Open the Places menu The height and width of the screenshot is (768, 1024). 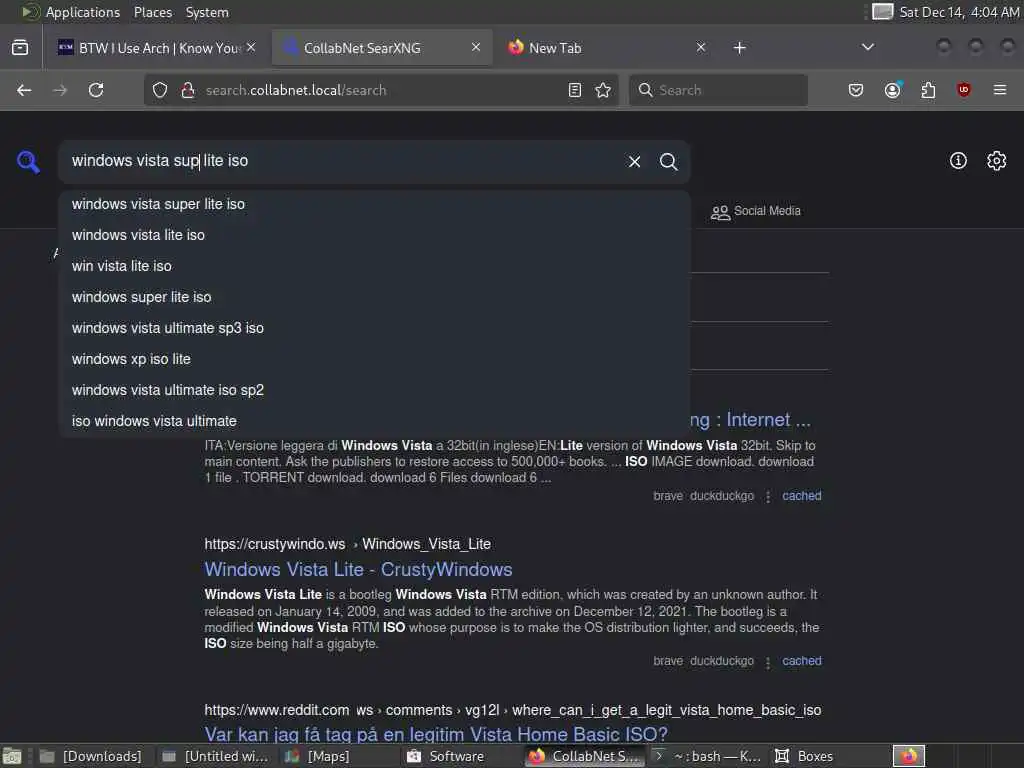(x=153, y=12)
